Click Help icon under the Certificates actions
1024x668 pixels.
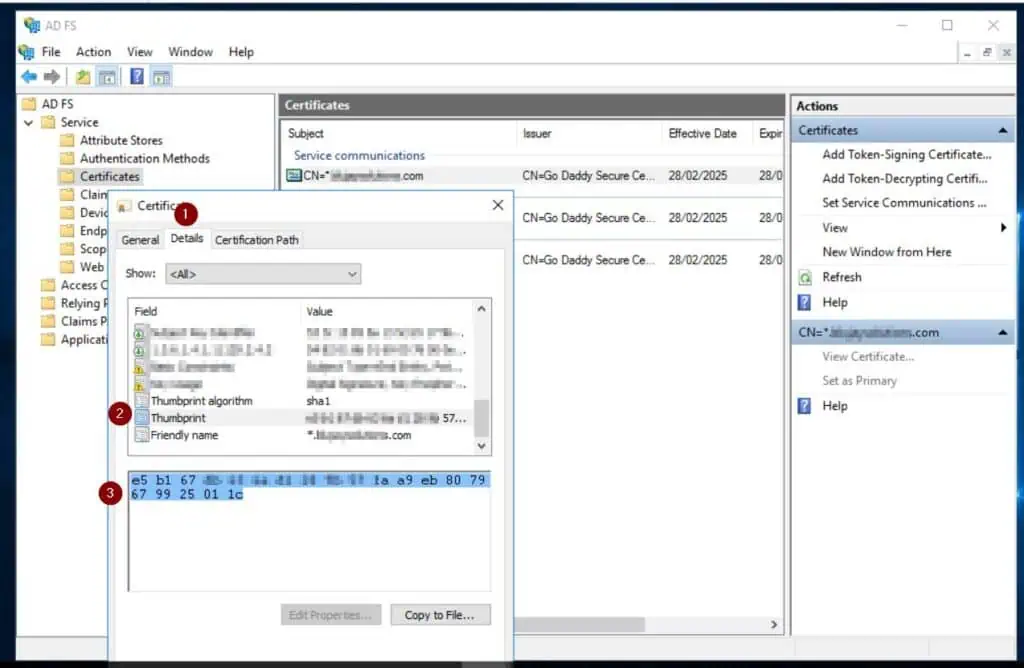pos(805,302)
